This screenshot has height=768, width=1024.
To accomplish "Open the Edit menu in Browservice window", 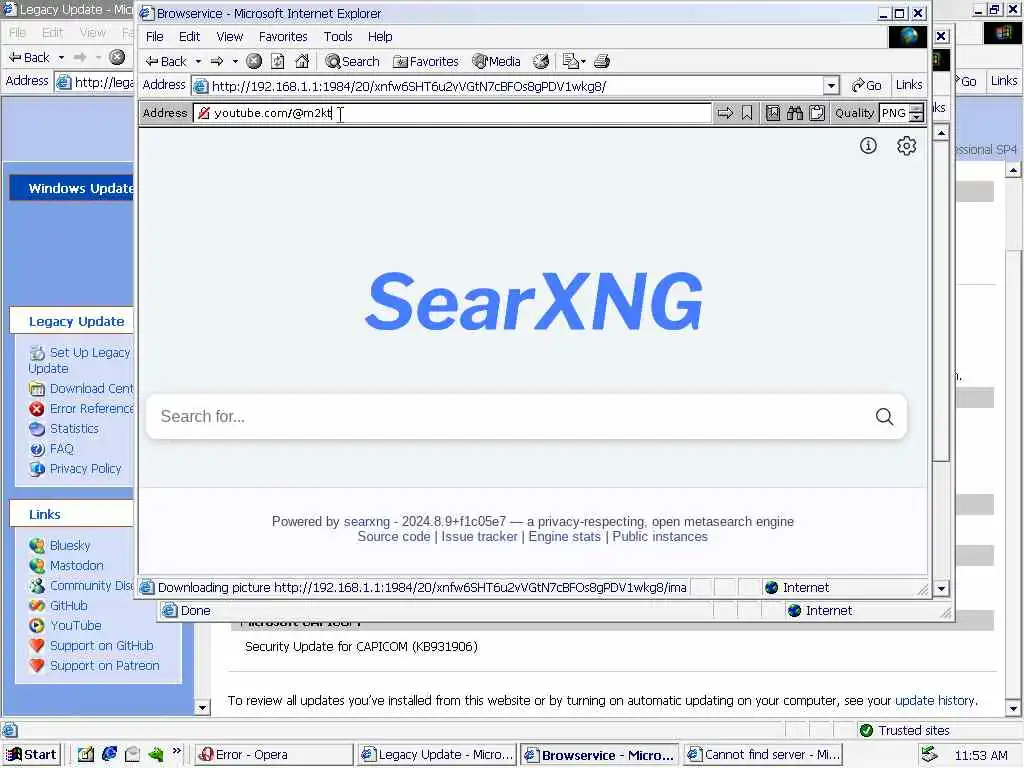I will click(x=189, y=37).
